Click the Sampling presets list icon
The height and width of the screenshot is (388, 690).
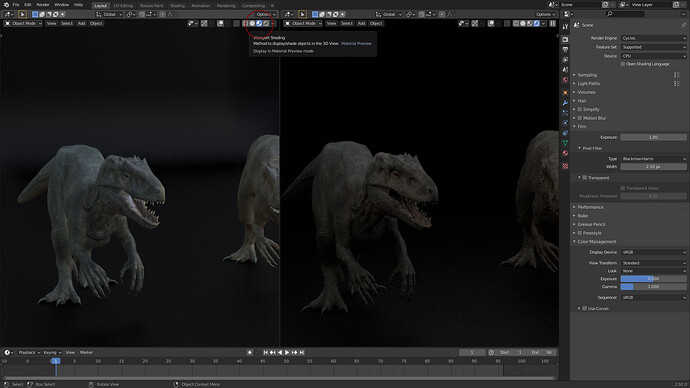[676, 75]
